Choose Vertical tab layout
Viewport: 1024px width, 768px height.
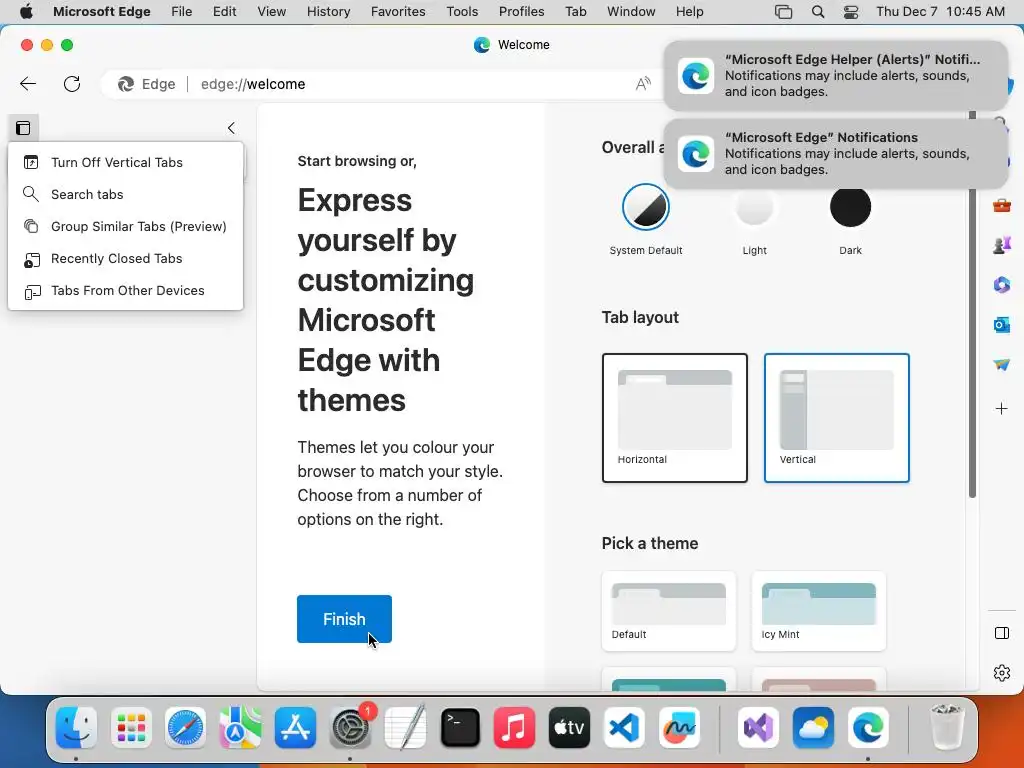(x=837, y=418)
